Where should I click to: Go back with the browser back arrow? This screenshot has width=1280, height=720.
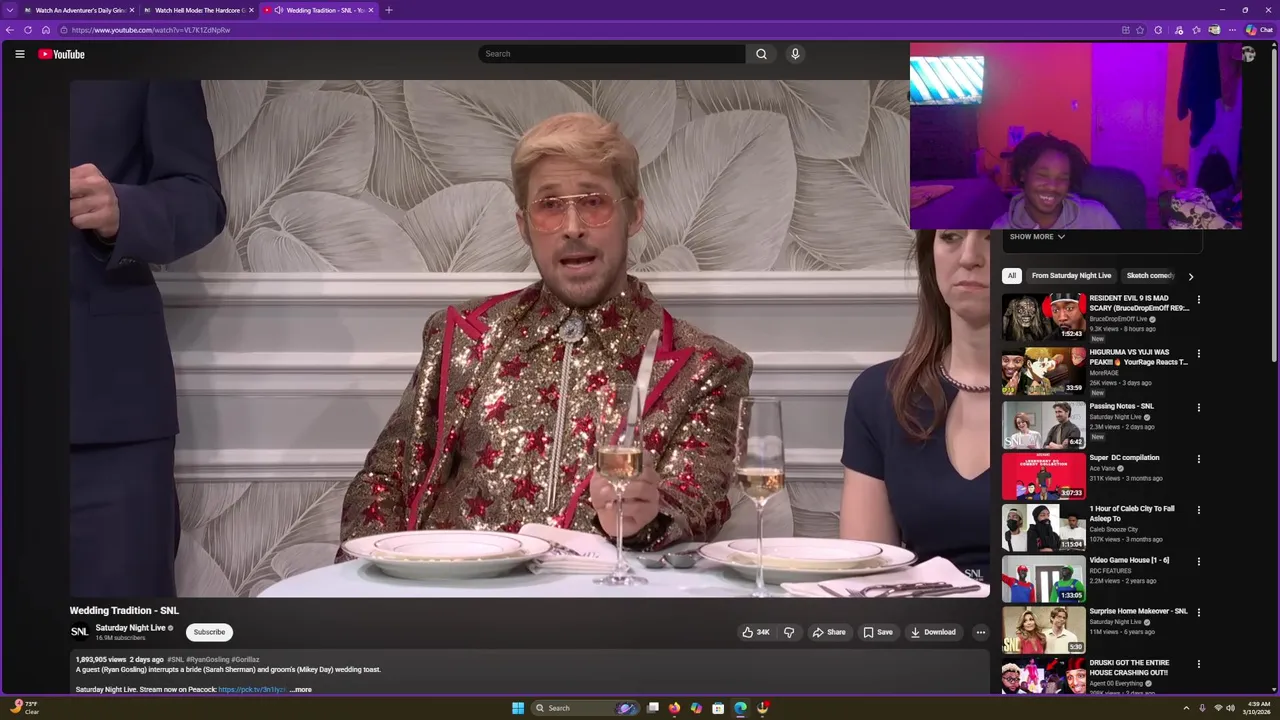click(10, 30)
